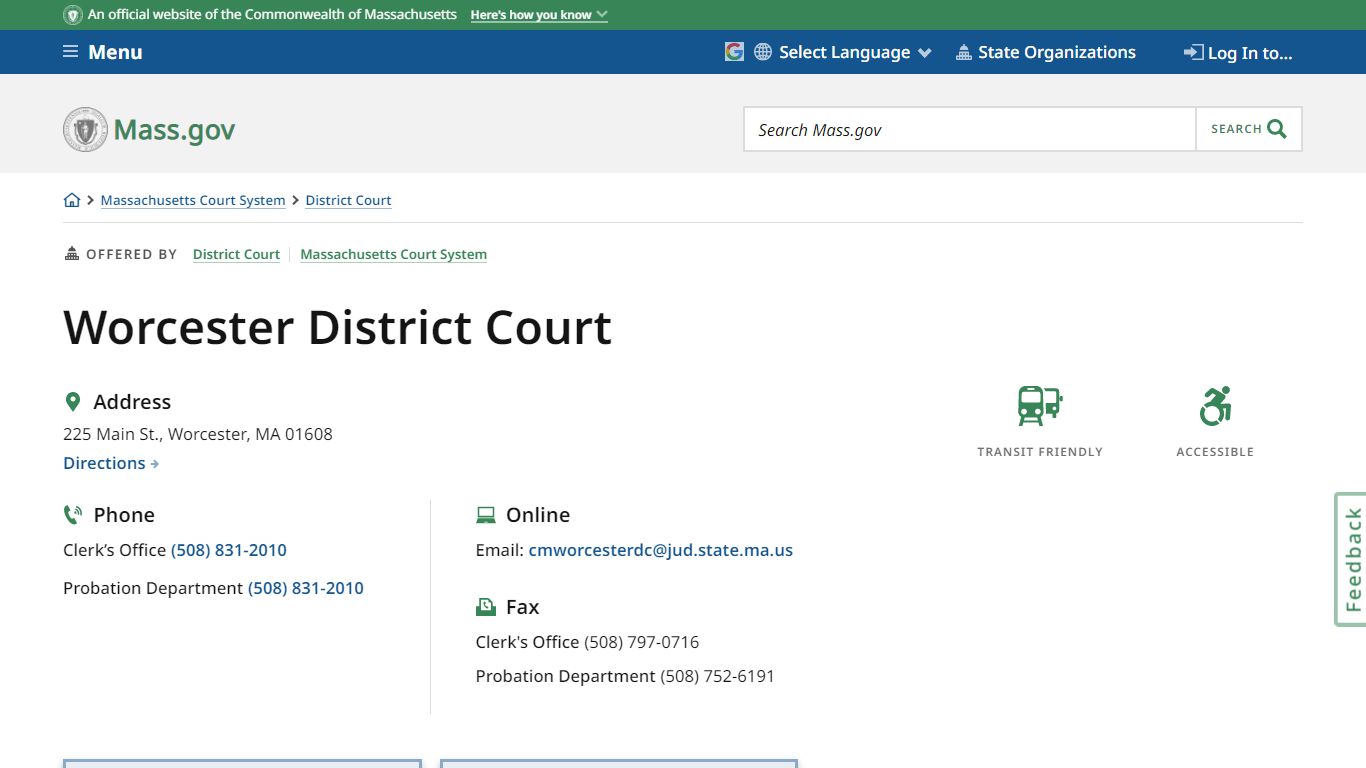
Task: Click the official website banner text
Action: (272, 15)
